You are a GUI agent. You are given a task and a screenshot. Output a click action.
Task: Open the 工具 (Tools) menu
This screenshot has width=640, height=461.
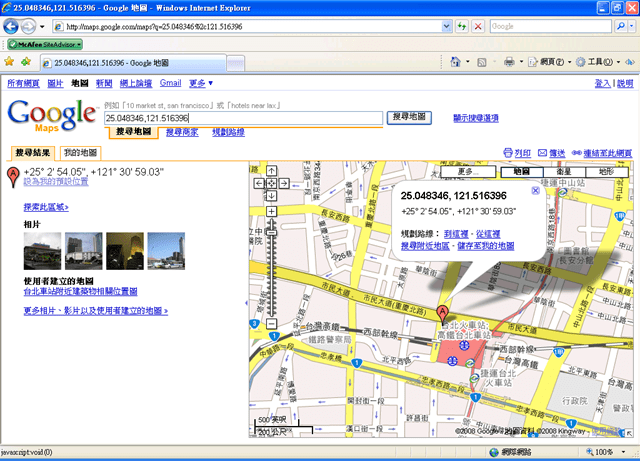point(598,62)
